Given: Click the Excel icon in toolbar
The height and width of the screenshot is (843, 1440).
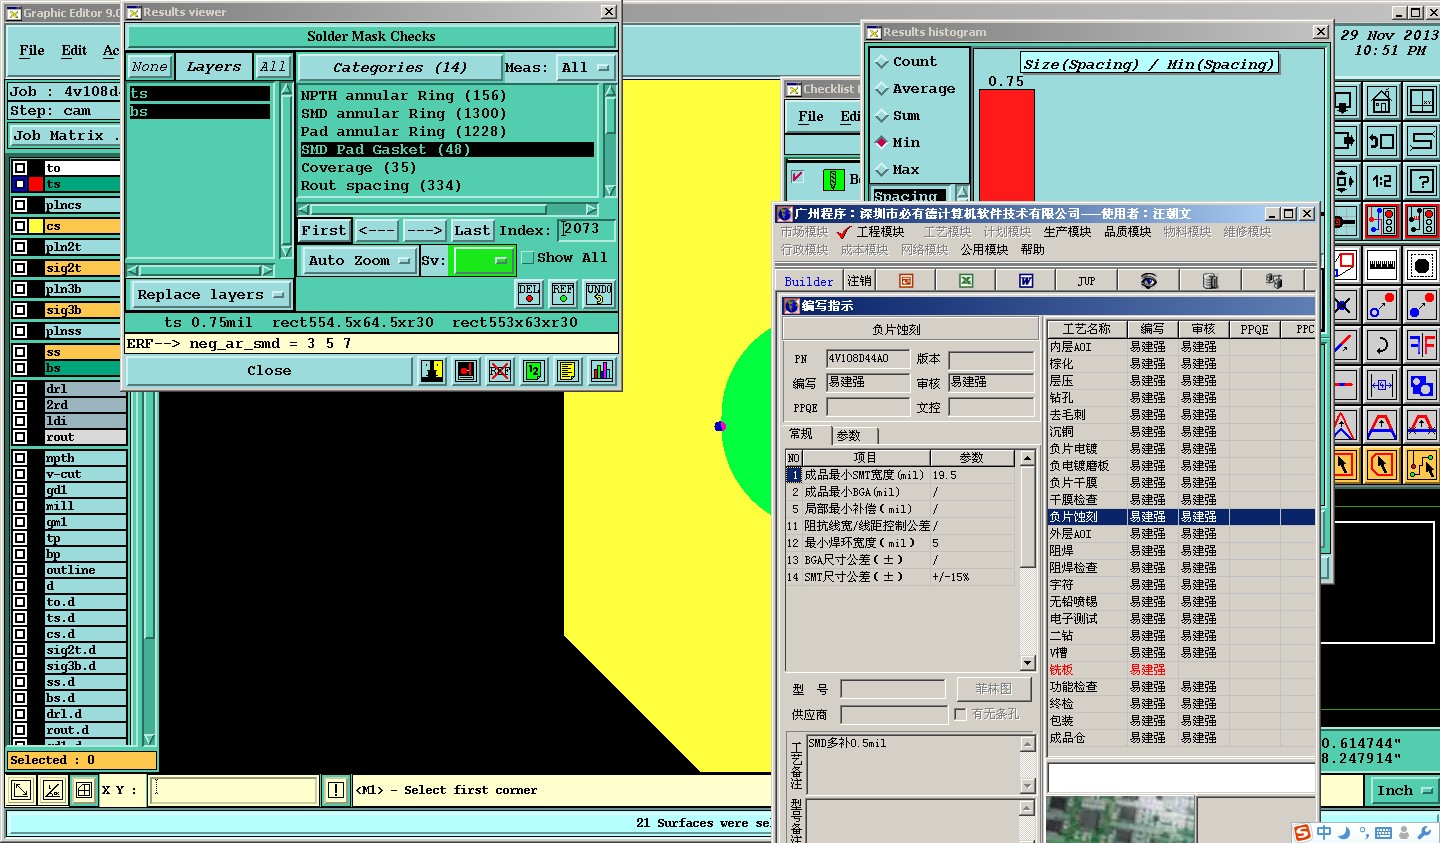Looking at the screenshot, I should click(x=966, y=281).
